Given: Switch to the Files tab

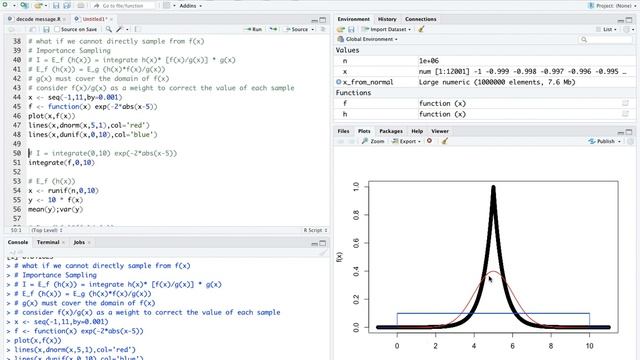Looking at the screenshot, I should point(343,131).
